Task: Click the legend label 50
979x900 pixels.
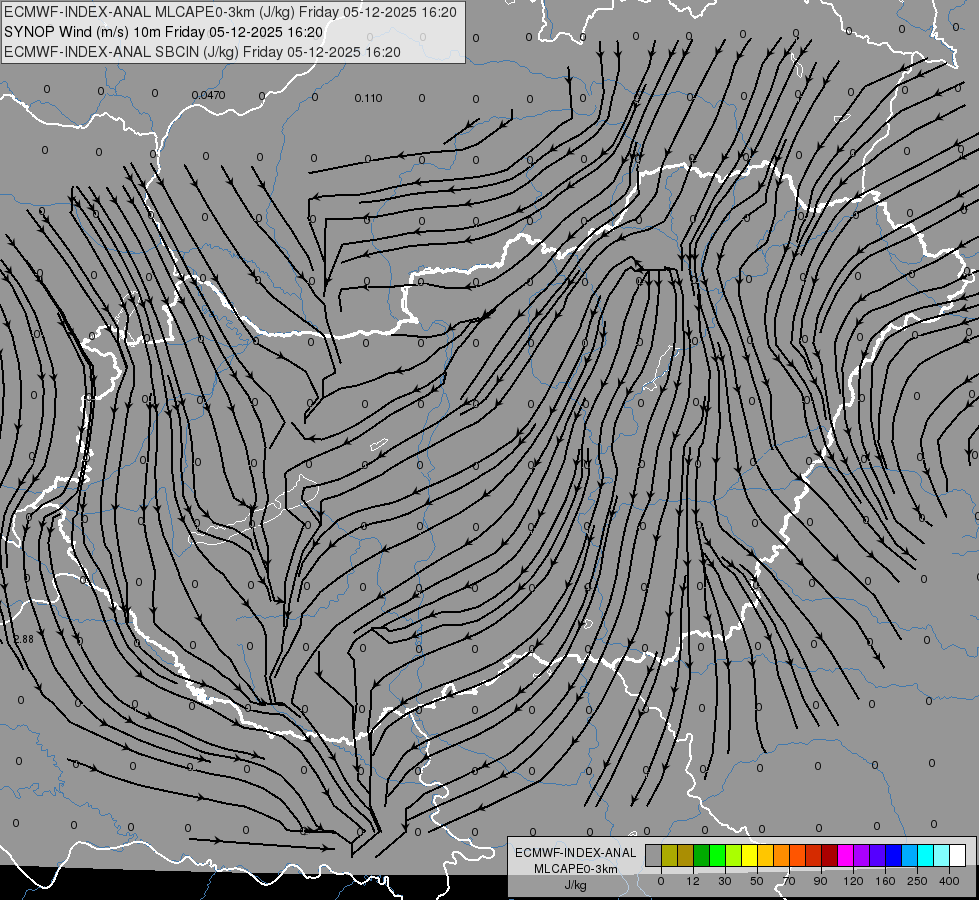Action: (757, 881)
